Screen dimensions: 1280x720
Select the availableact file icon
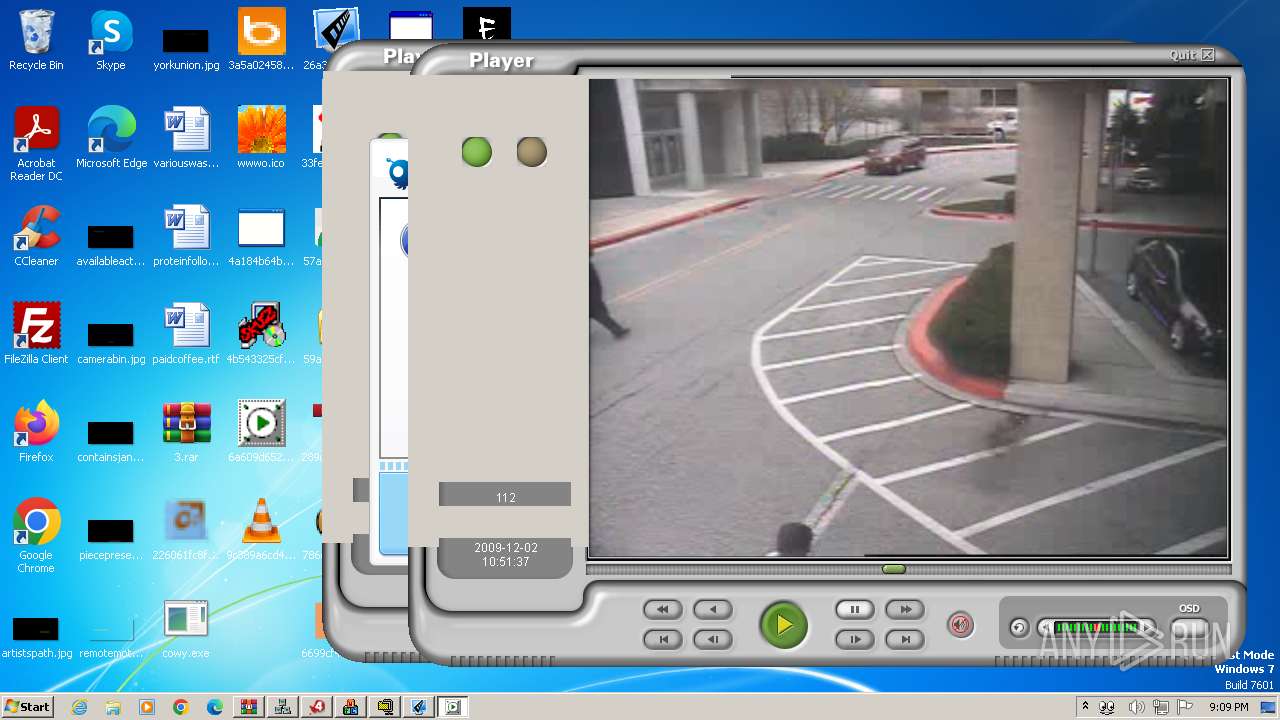111,243
